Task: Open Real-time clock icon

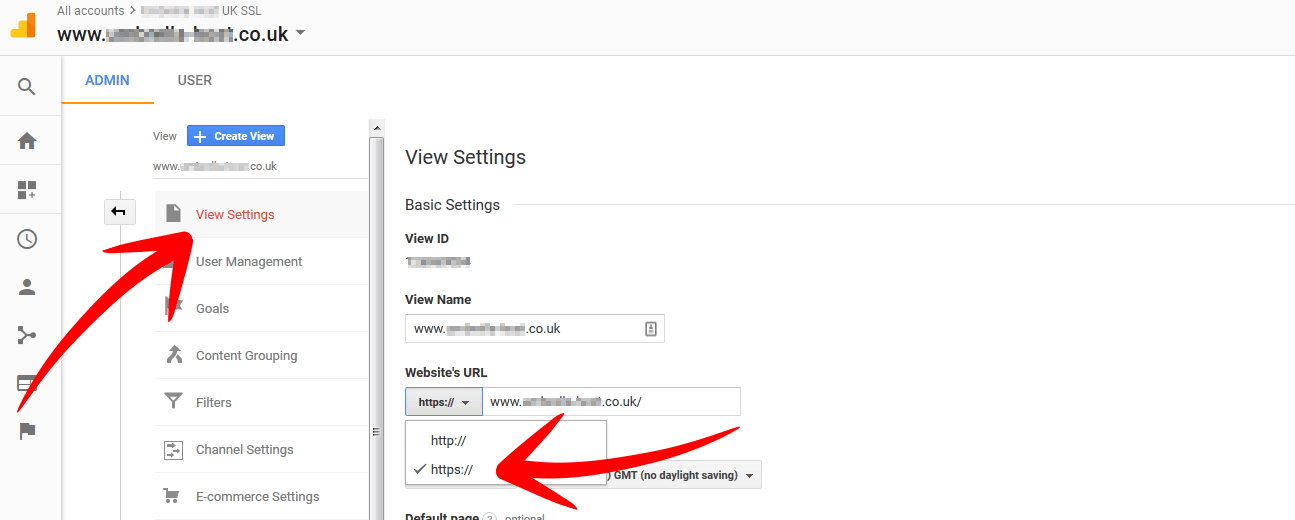Action: [27, 239]
